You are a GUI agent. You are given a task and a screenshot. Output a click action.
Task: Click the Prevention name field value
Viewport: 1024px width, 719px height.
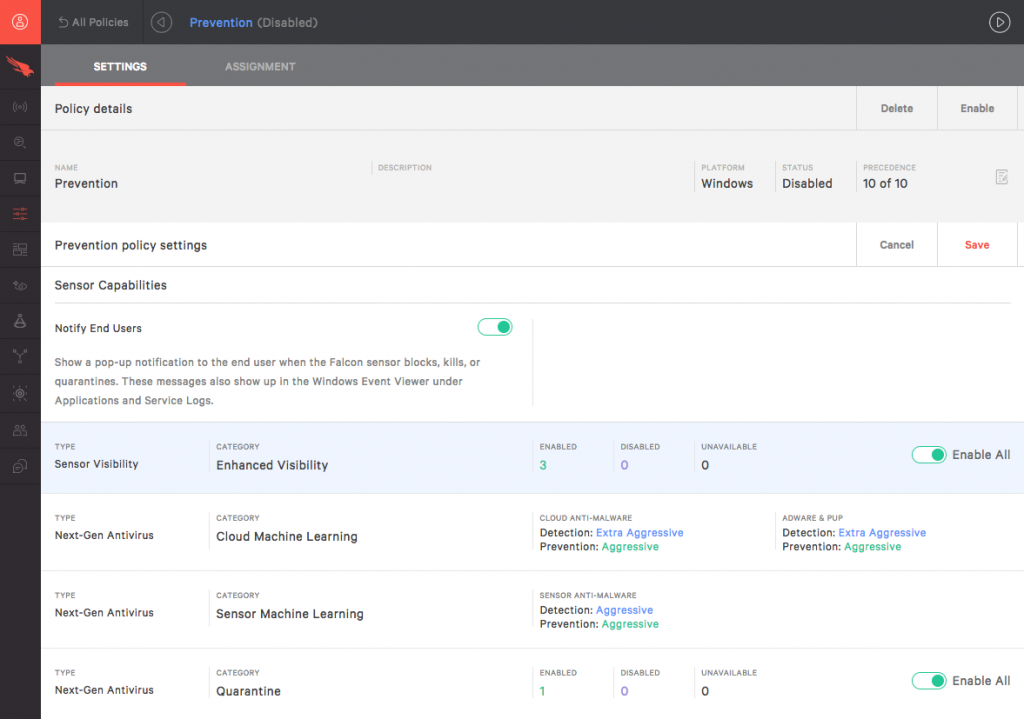pyautogui.click(x=86, y=184)
